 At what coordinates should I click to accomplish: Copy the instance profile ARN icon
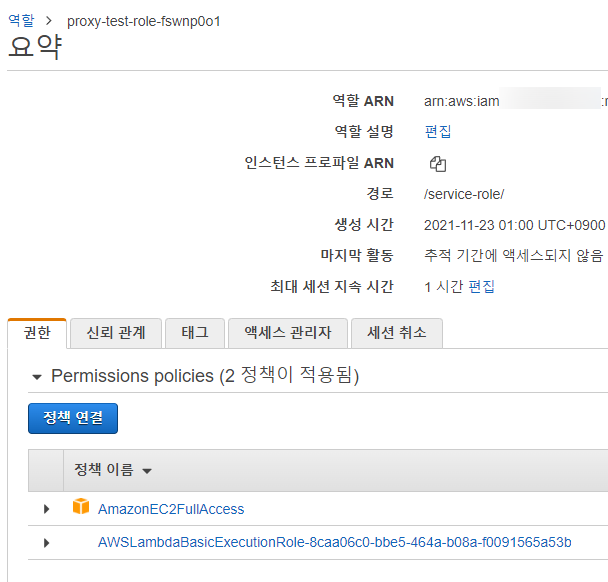pos(437,163)
